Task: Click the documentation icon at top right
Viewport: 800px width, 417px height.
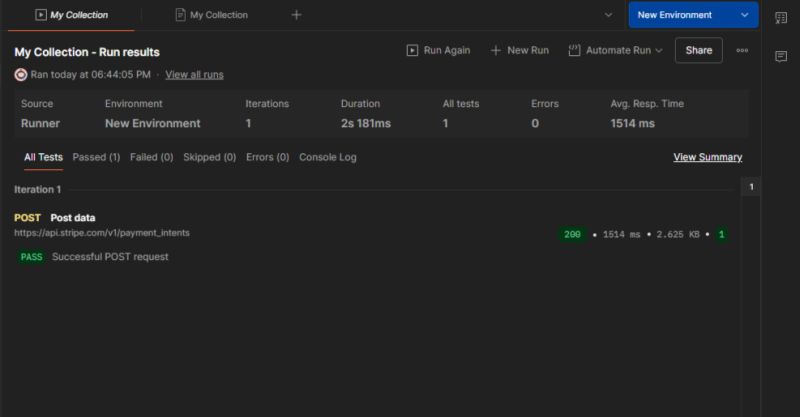Action: (781, 18)
